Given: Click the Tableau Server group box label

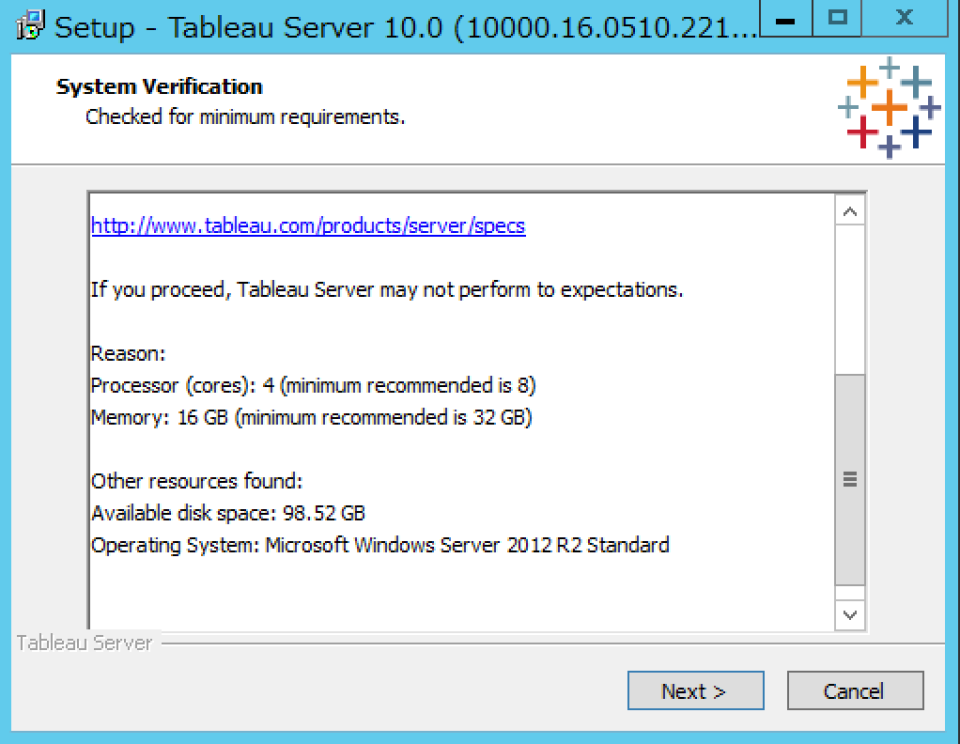Looking at the screenshot, I should tap(84, 643).
